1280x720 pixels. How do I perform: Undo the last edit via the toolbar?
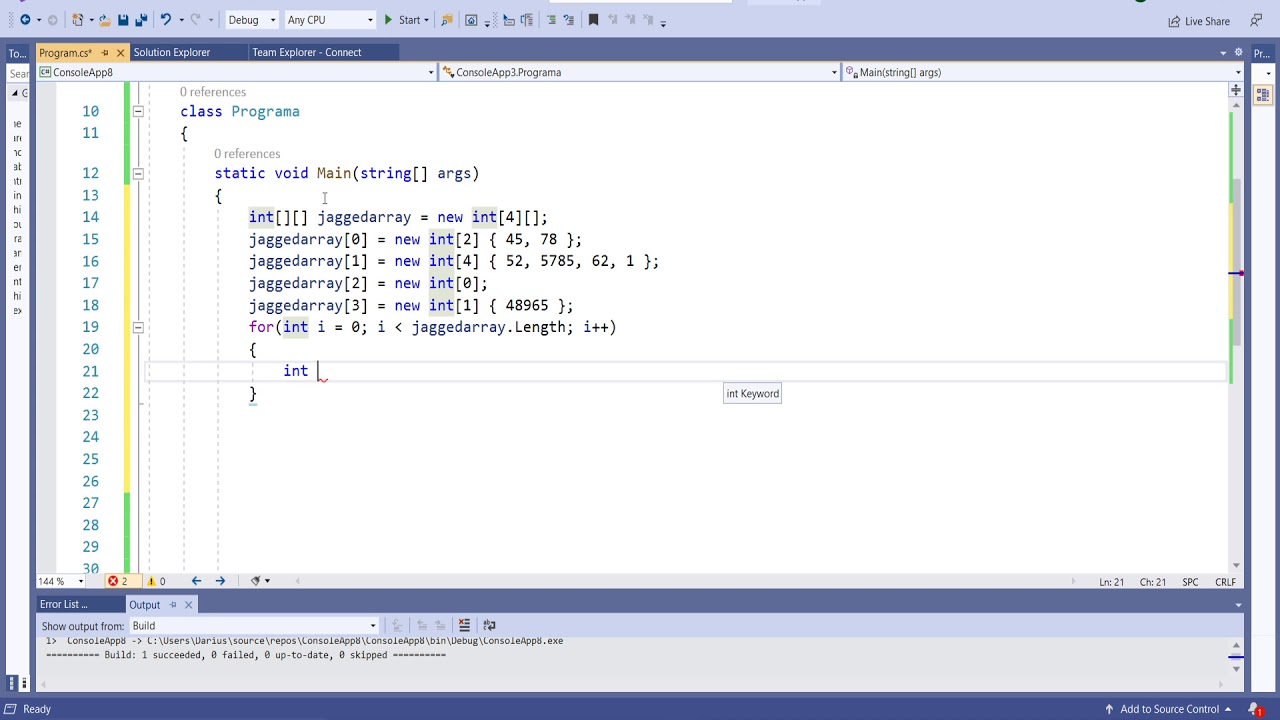[x=166, y=20]
